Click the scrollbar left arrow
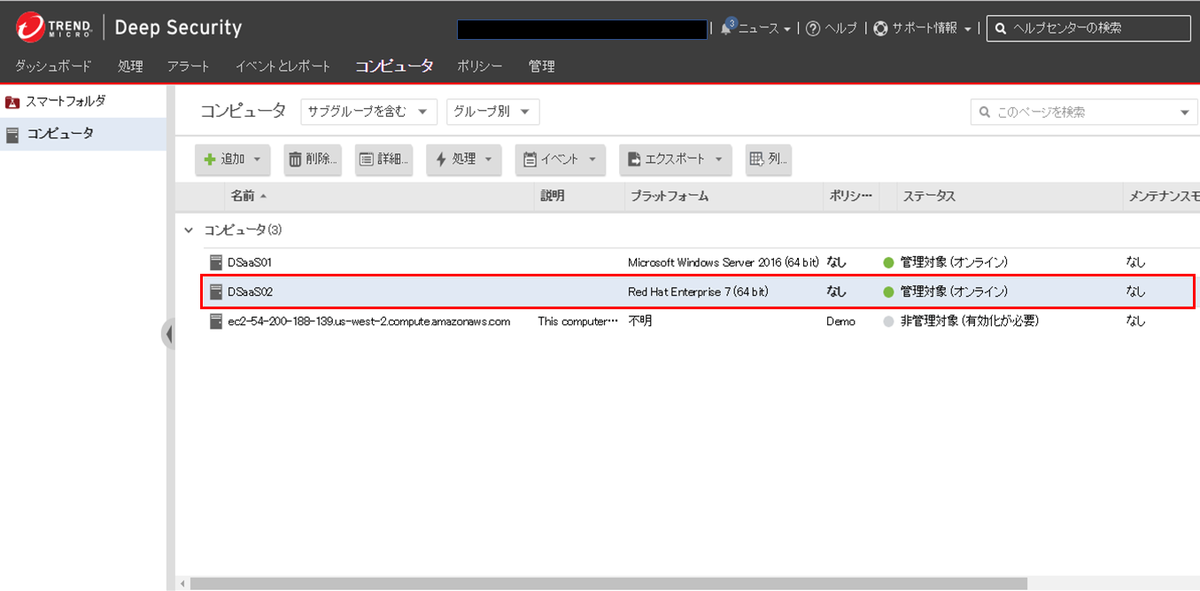The image size is (1200, 591). pos(182,583)
